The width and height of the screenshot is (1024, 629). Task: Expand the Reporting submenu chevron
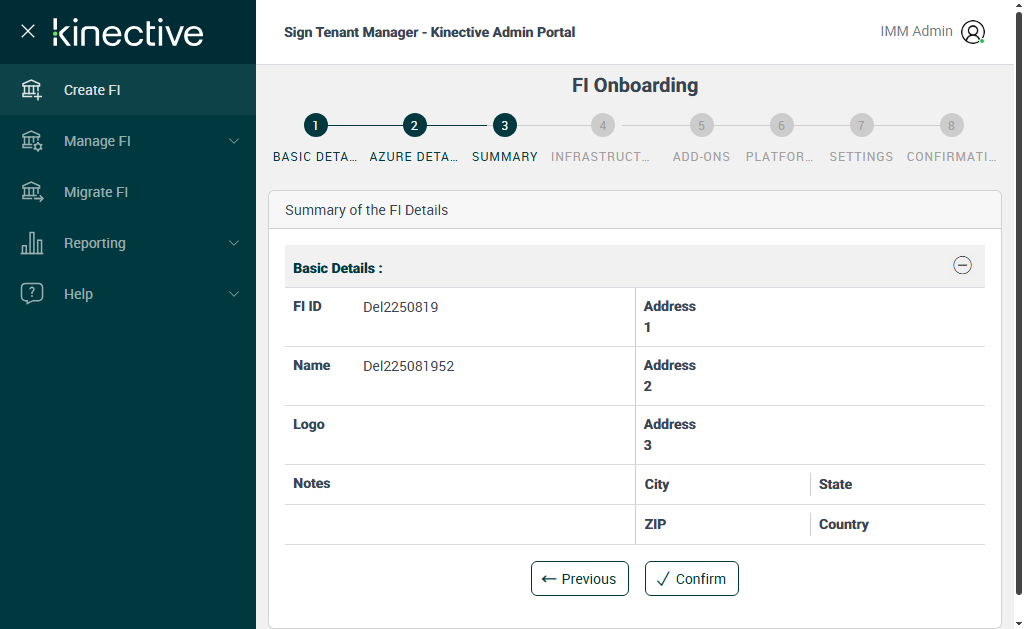234,243
